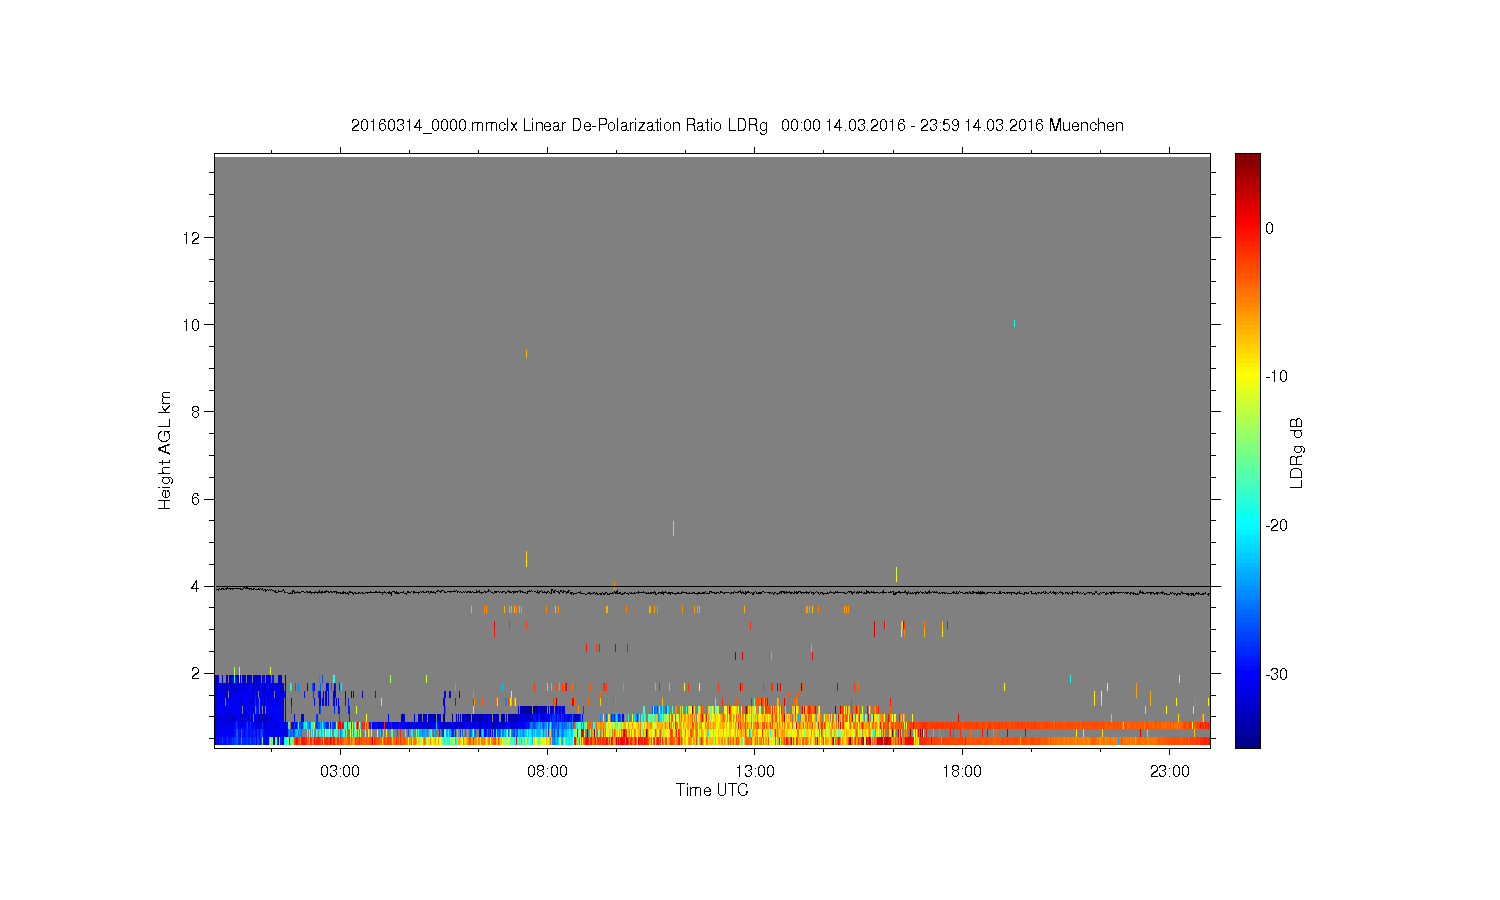Click the height tick label 4
Viewport: 1500px width, 900px height.
point(197,586)
